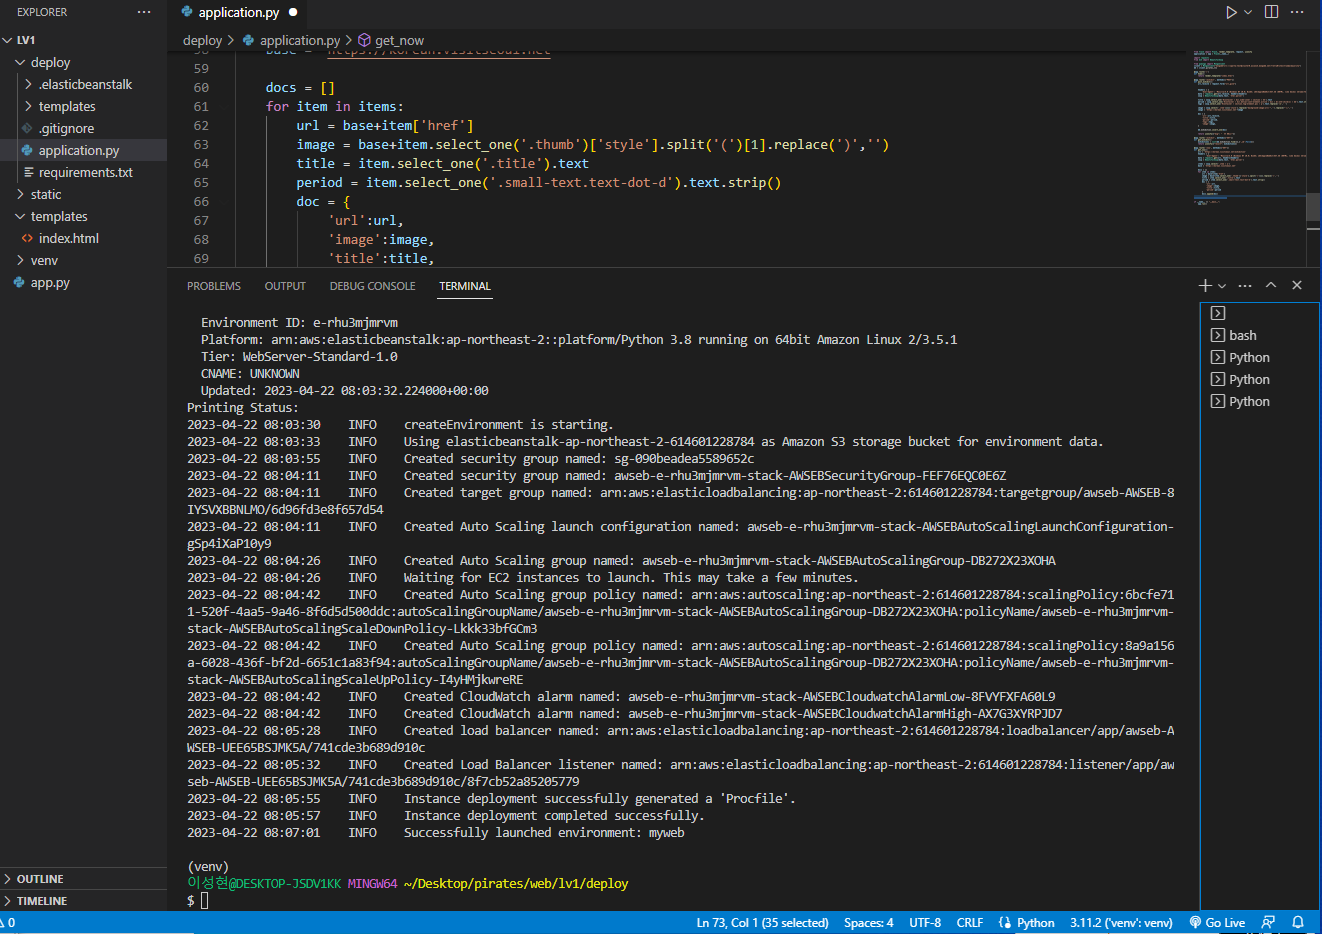Open the Explorer views and more actions menu
This screenshot has width=1322, height=934.
tap(144, 12)
